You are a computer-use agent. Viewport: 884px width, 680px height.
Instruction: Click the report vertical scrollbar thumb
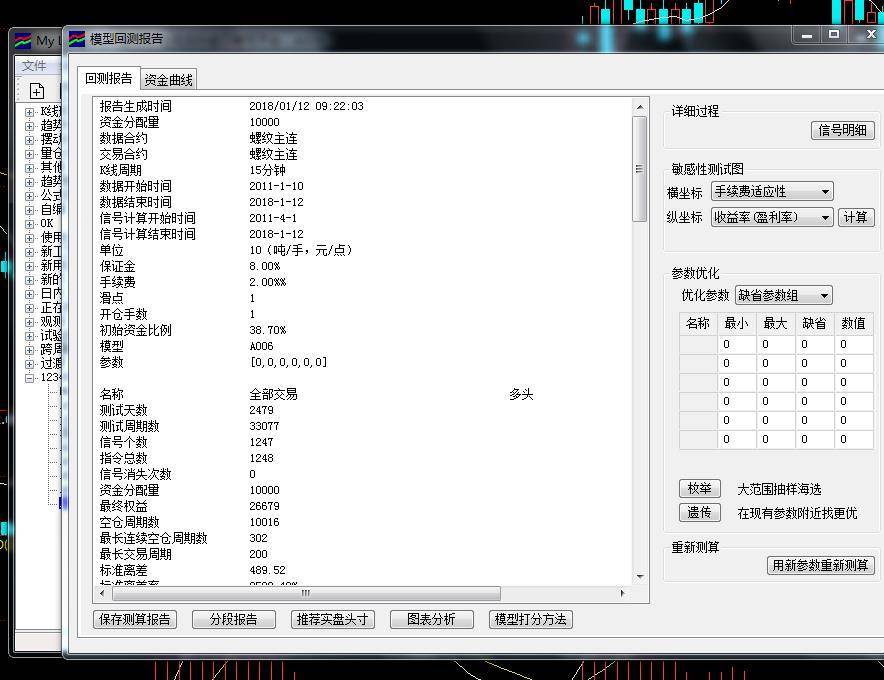(x=639, y=169)
